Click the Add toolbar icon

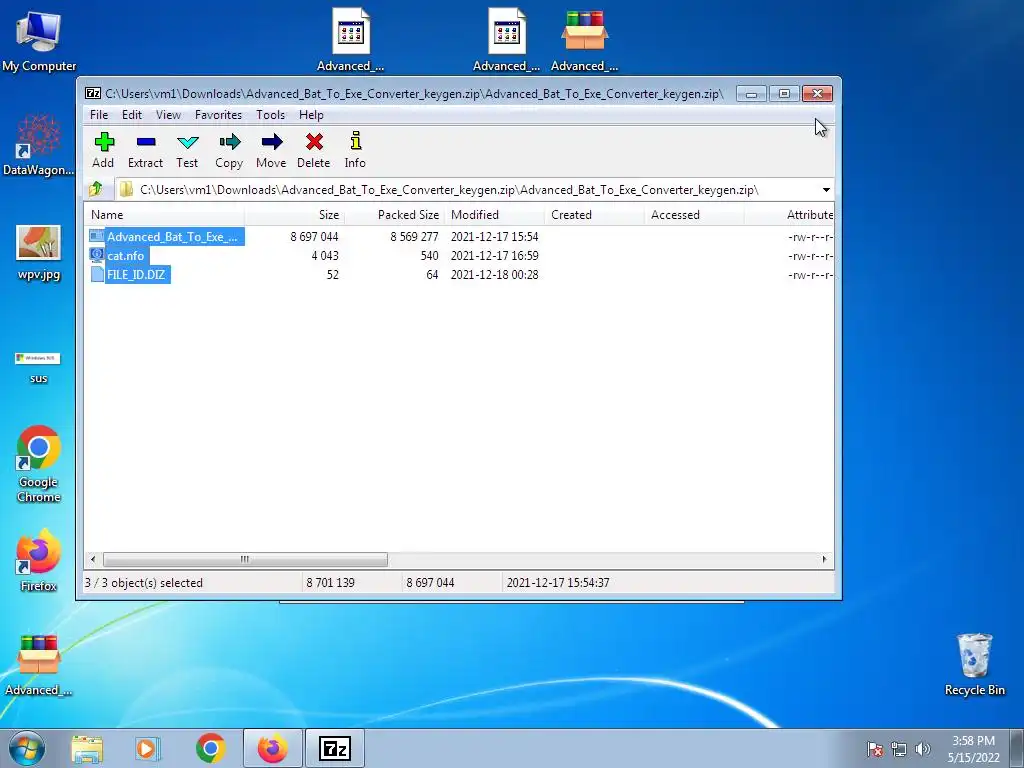tap(103, 151)
